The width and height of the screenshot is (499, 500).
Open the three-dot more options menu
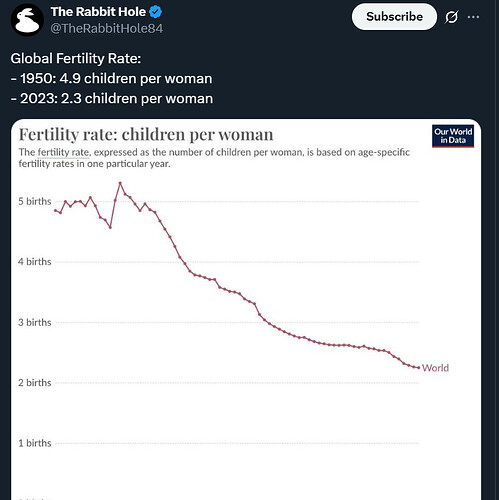(x=473, y=17)
